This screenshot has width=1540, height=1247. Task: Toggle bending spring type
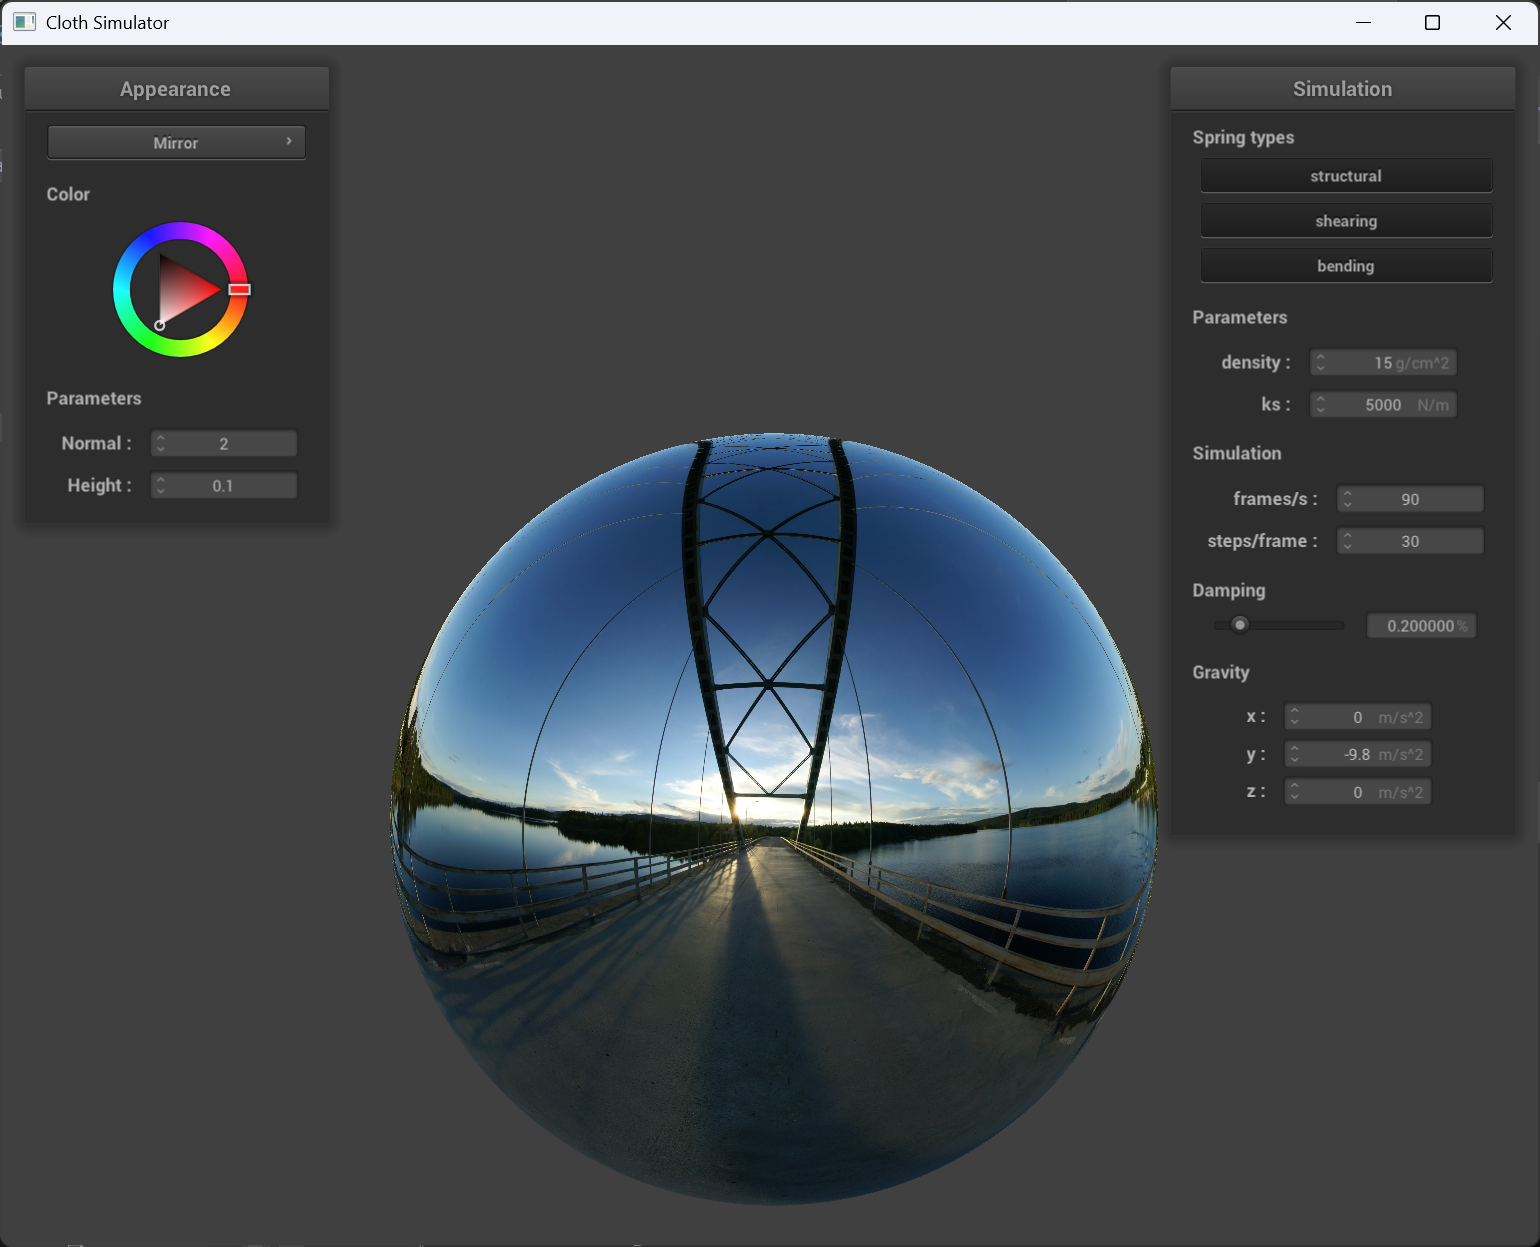point(1346,266)
